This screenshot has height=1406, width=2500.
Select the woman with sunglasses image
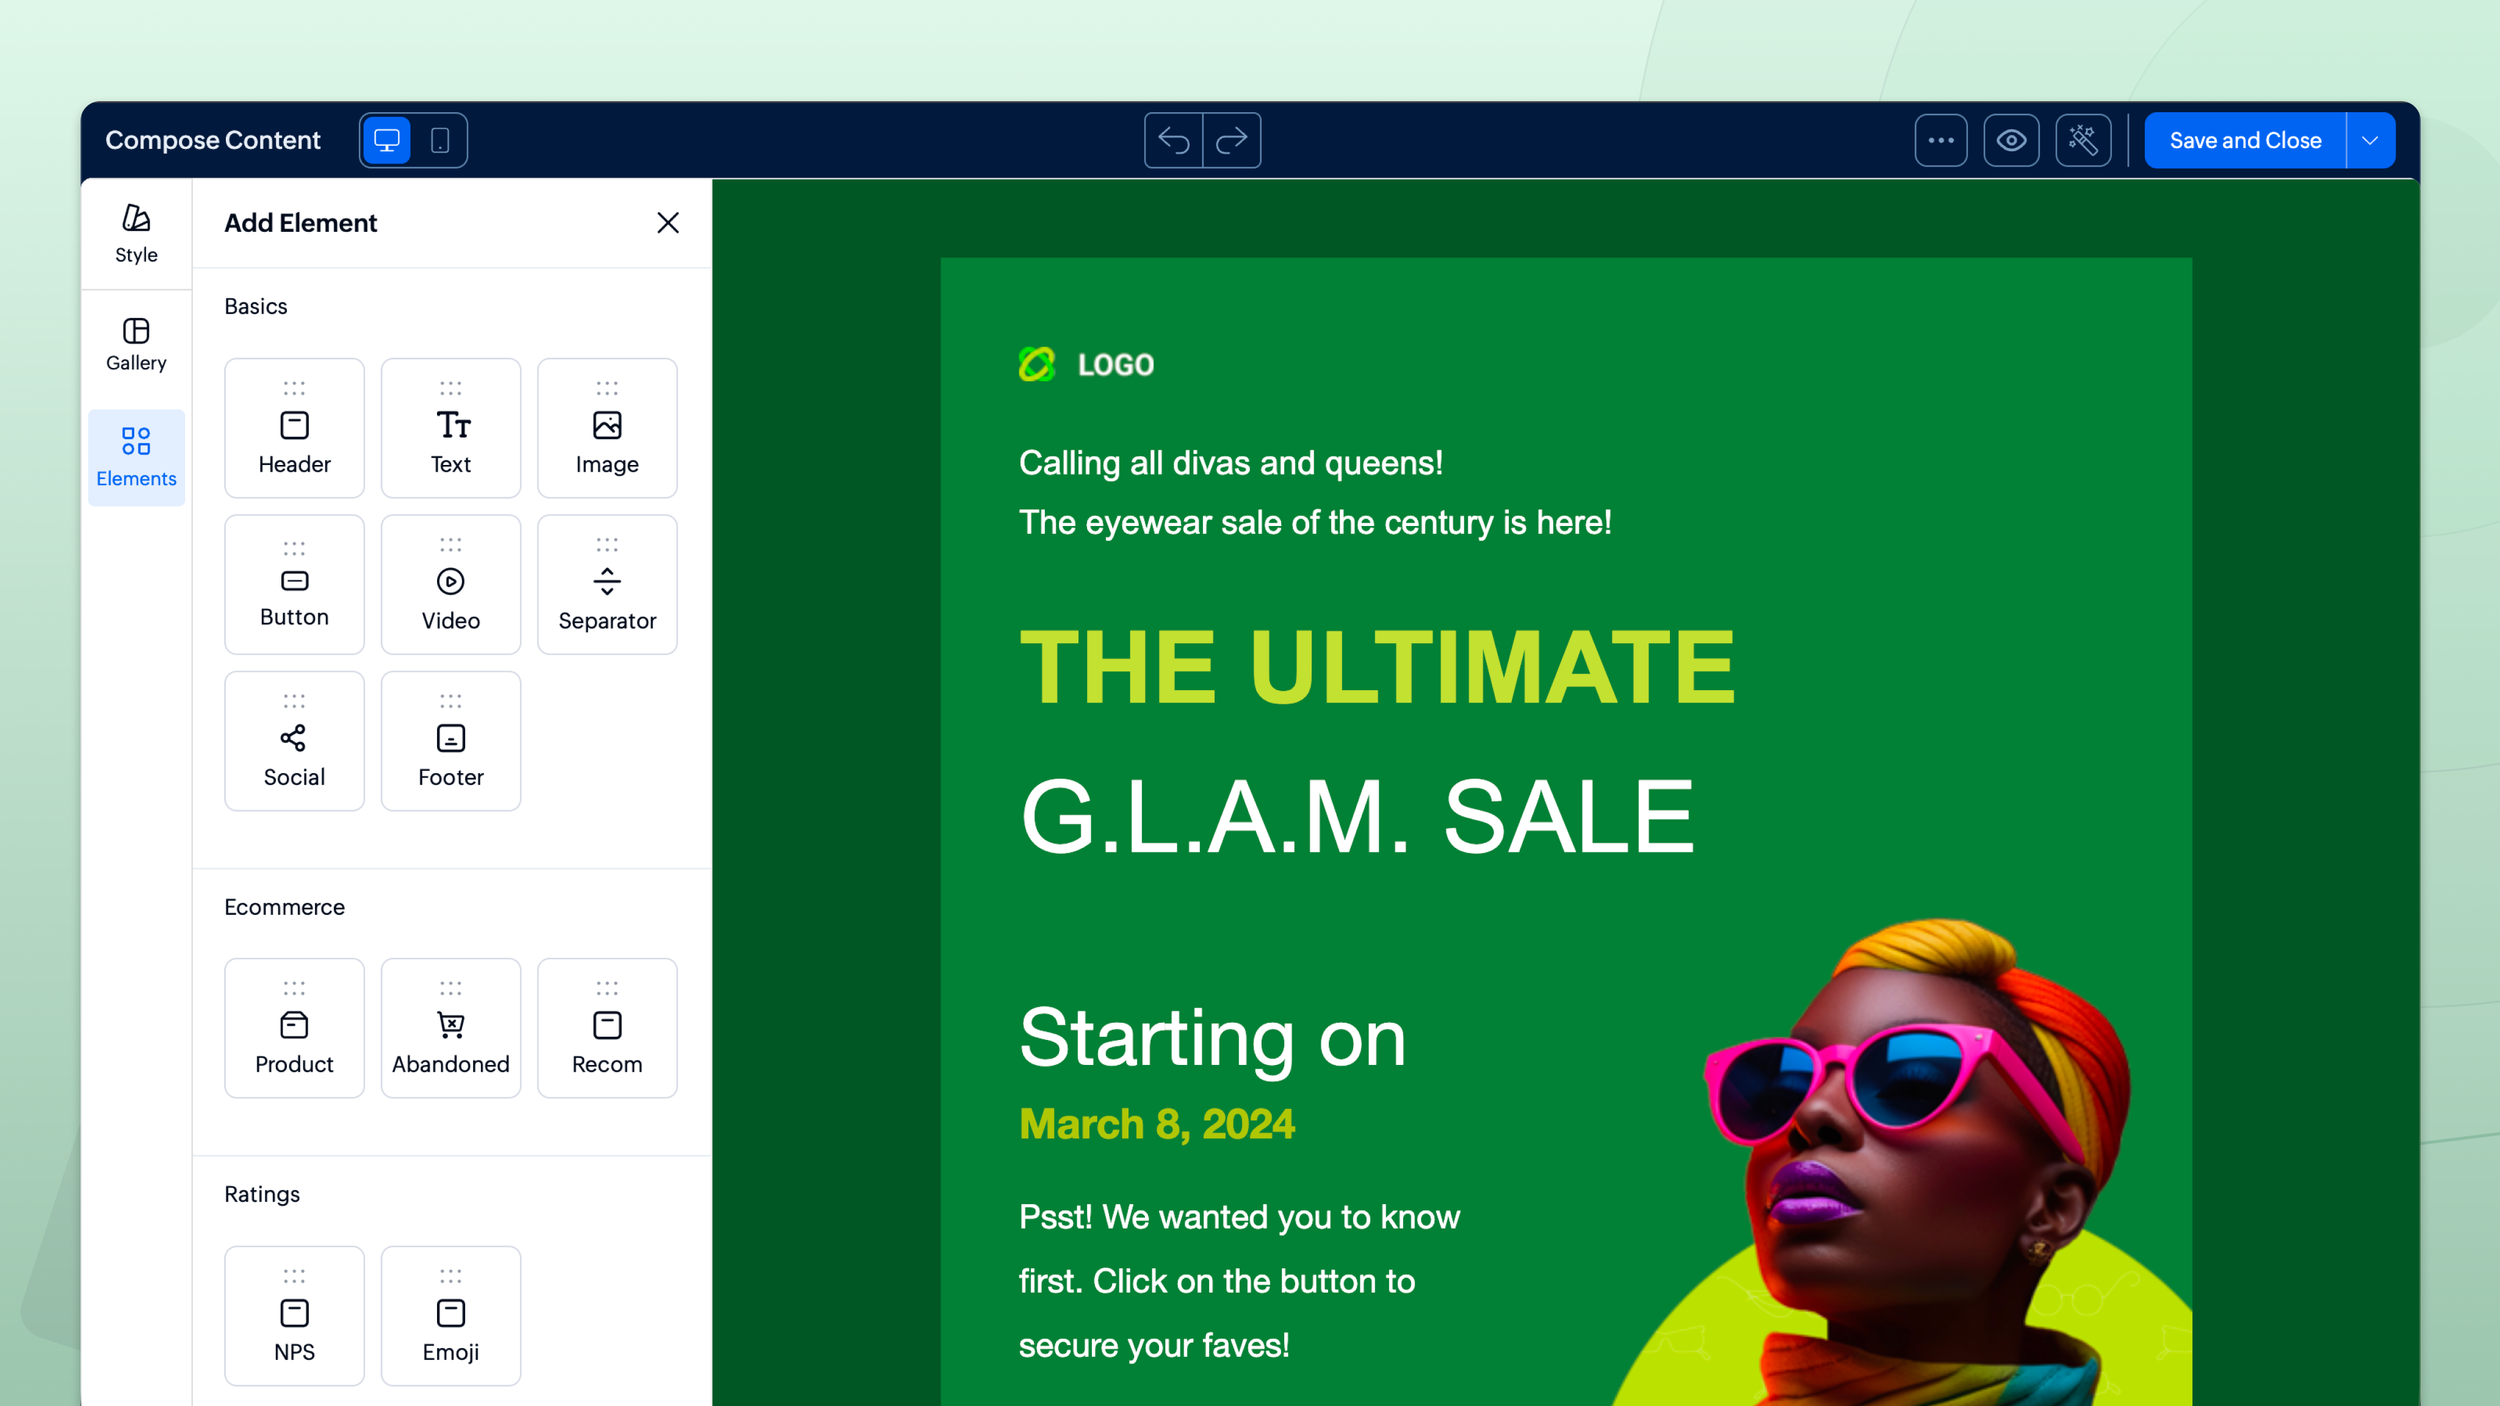(1900, 1162)
